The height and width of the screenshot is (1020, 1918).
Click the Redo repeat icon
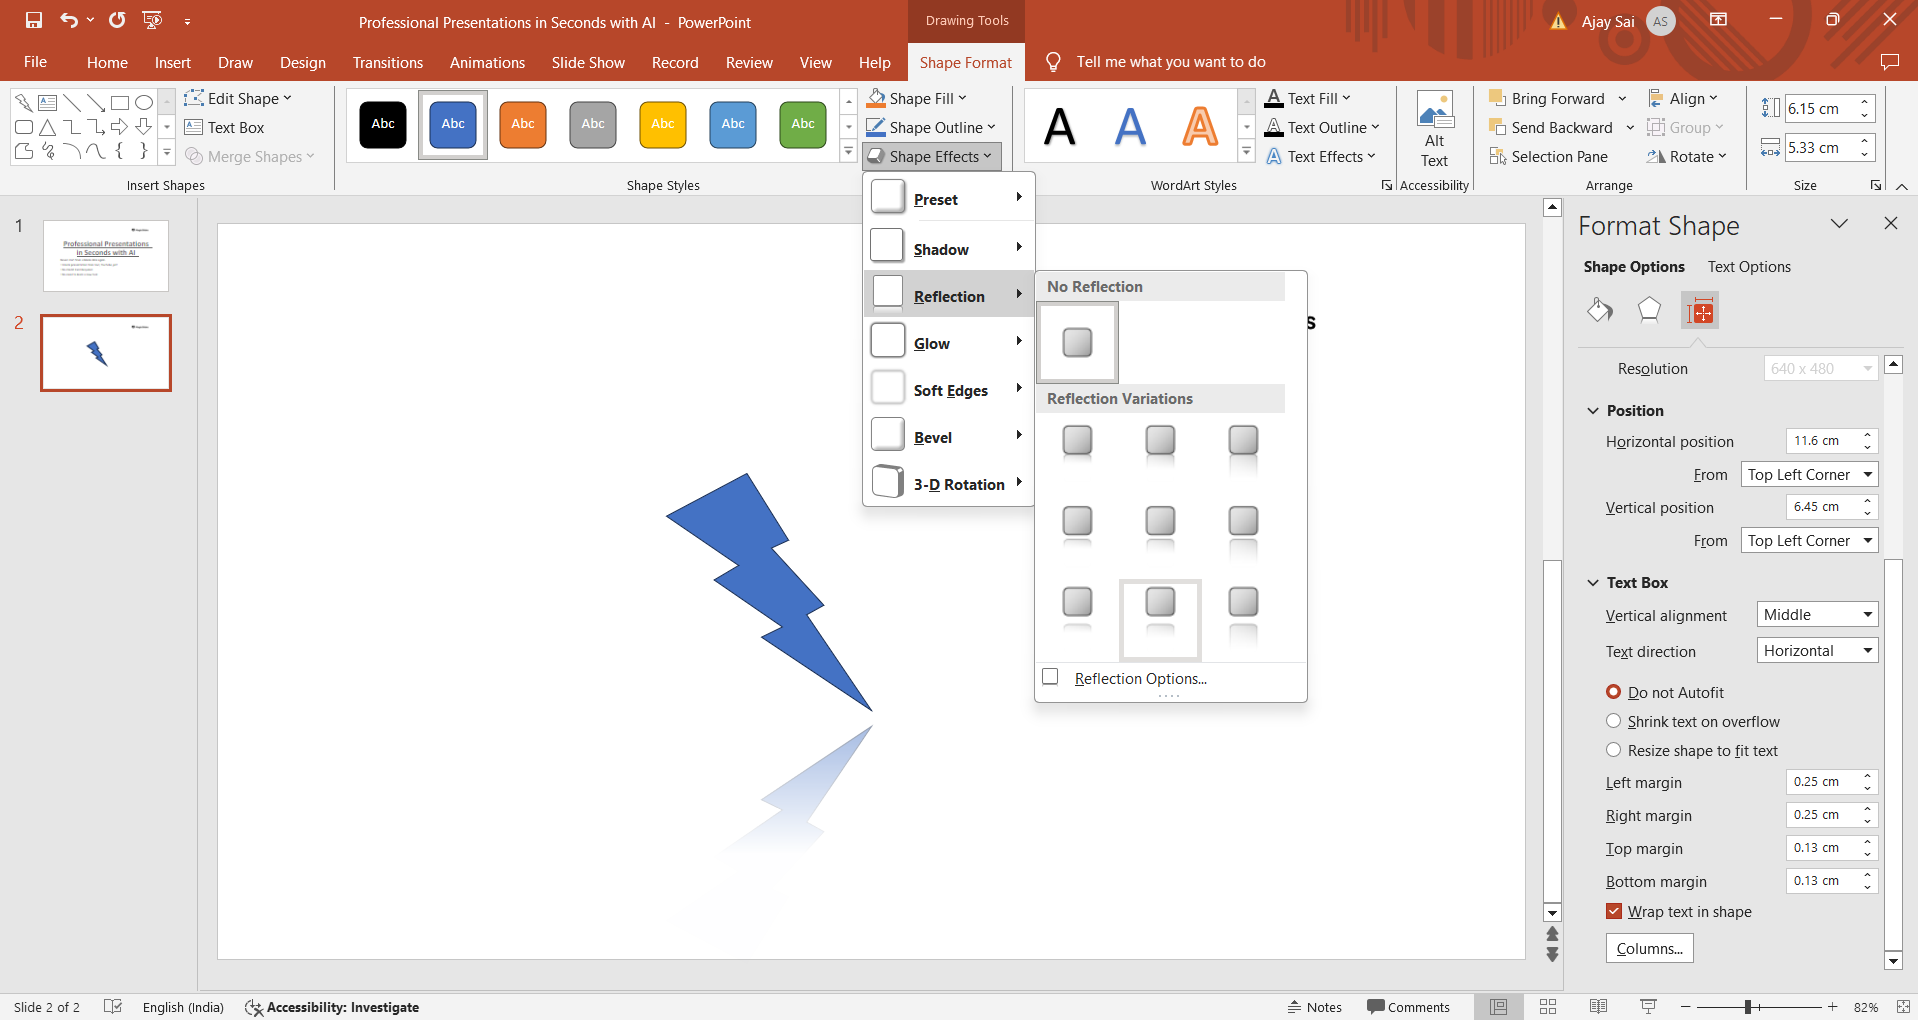[117, 20]
